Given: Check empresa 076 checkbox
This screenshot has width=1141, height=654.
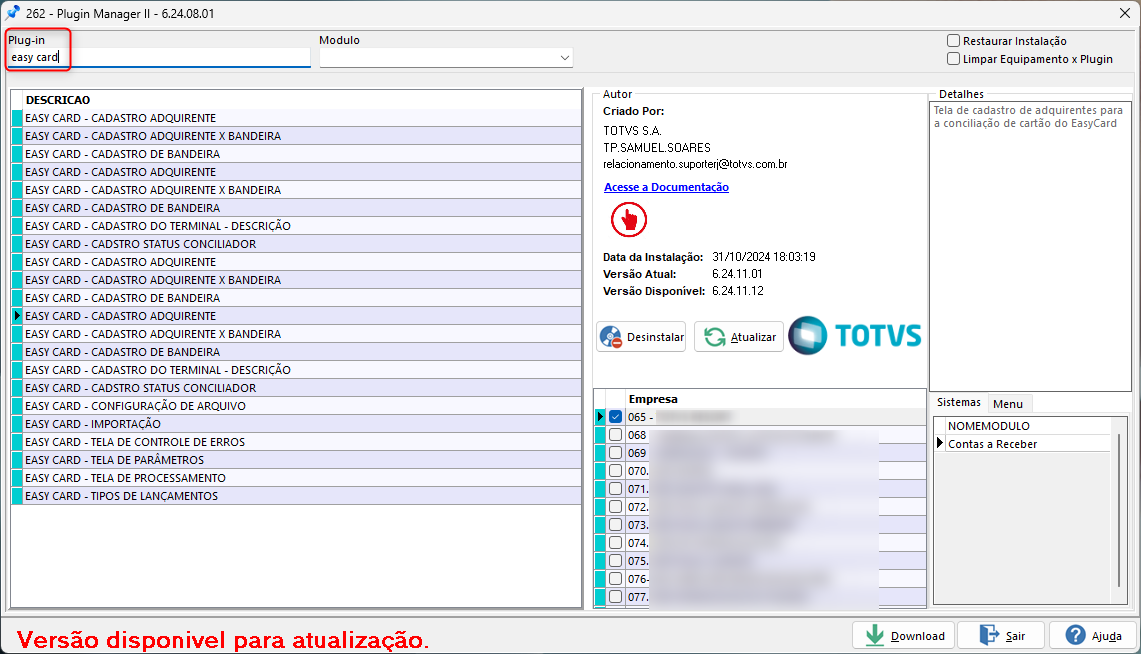Looking at the screenshot, I should [x=616, y=579].
